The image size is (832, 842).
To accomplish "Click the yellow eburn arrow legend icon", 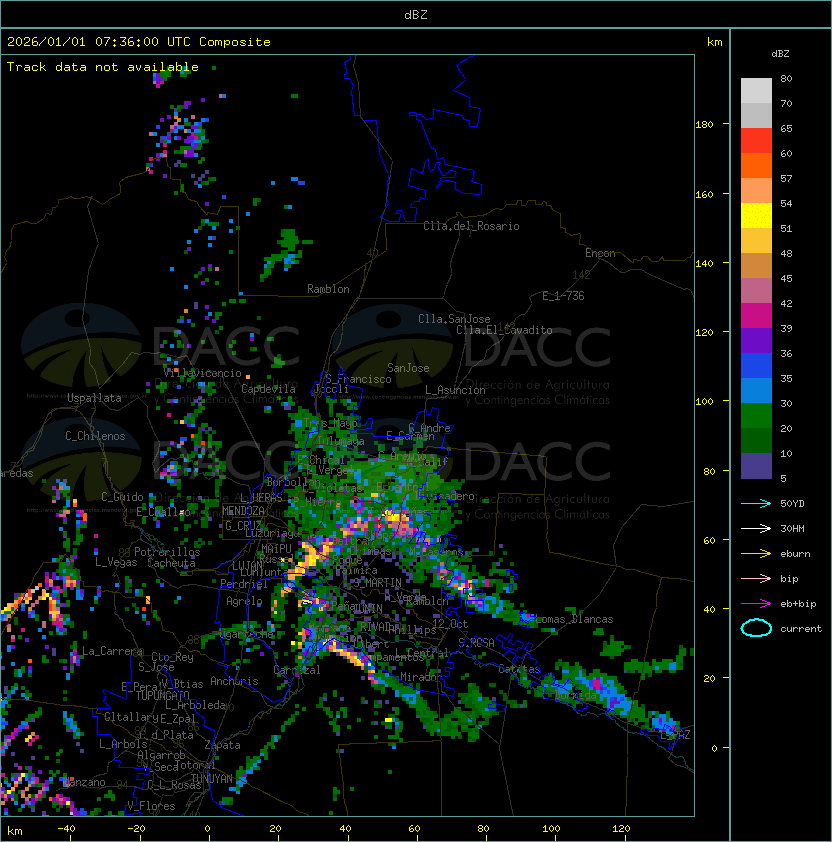I will pos(756,554).
